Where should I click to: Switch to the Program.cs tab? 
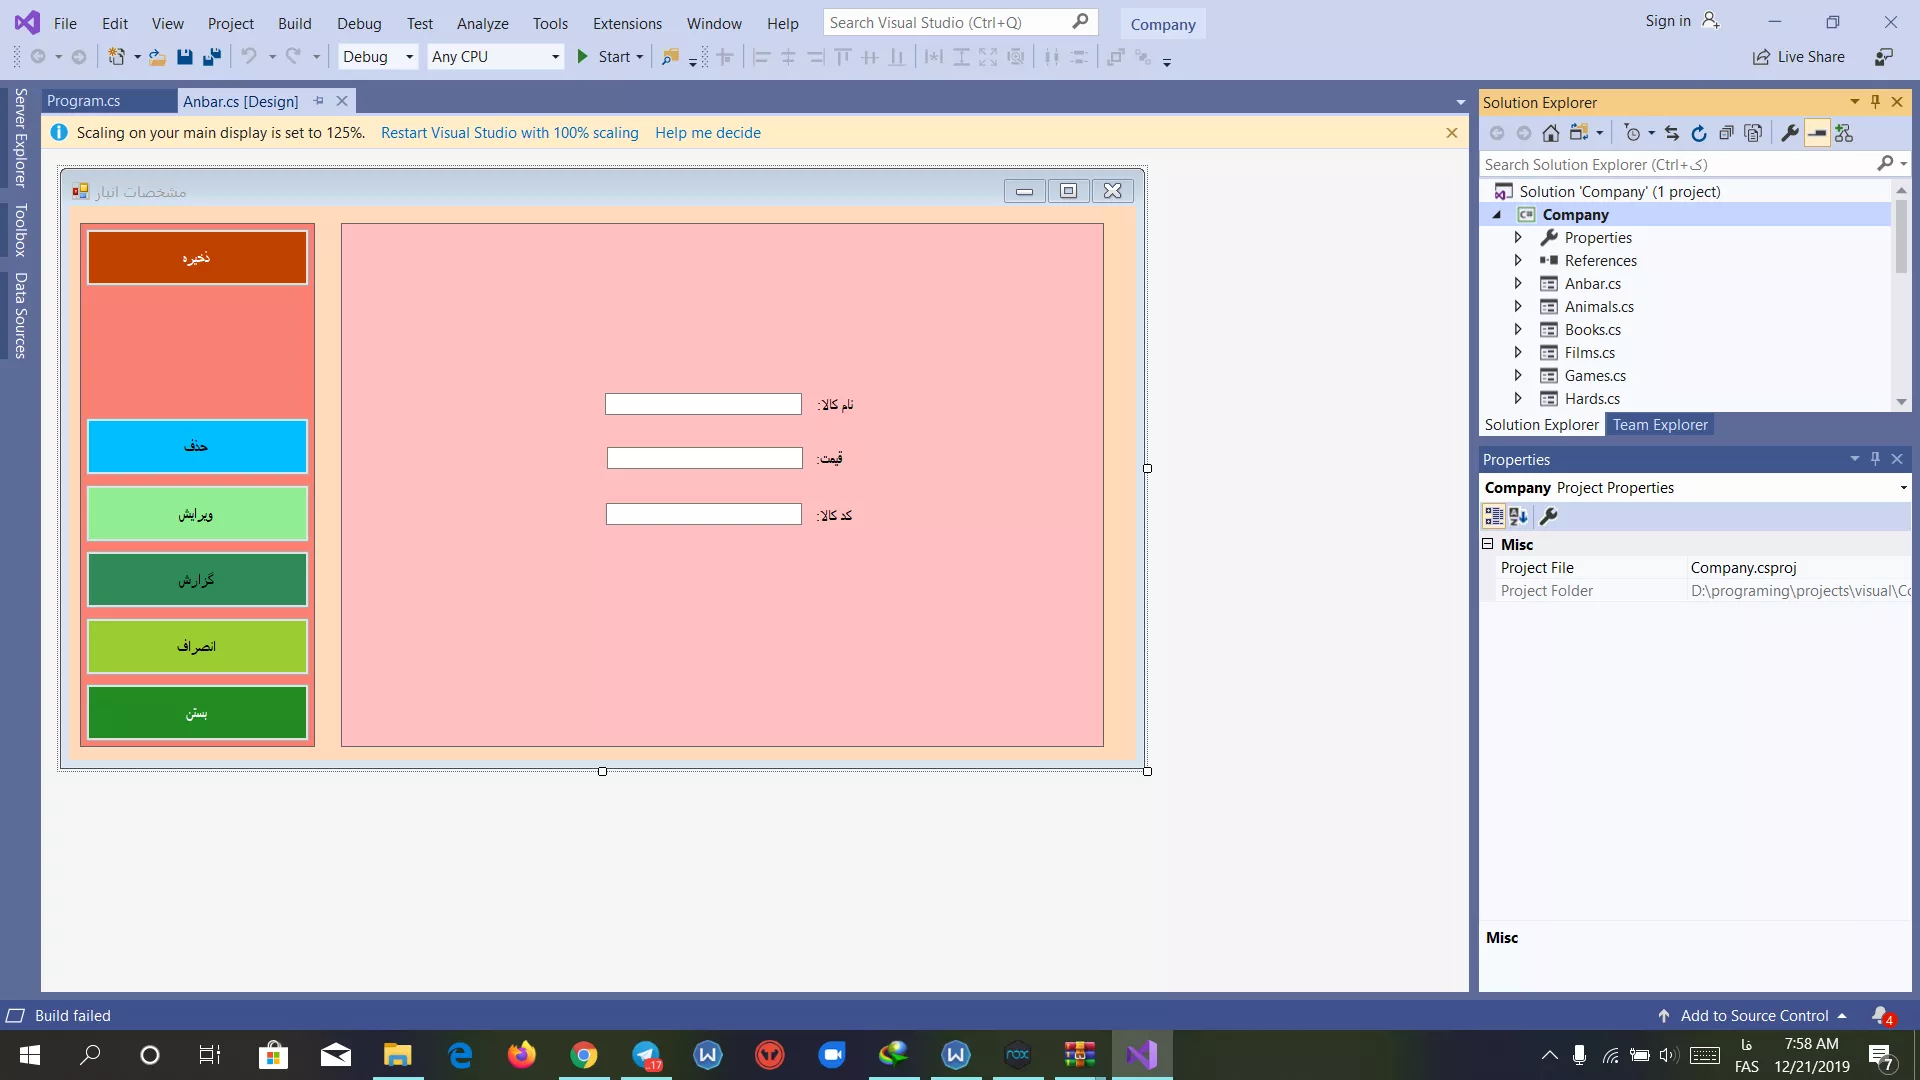click(x=84, y=101)
